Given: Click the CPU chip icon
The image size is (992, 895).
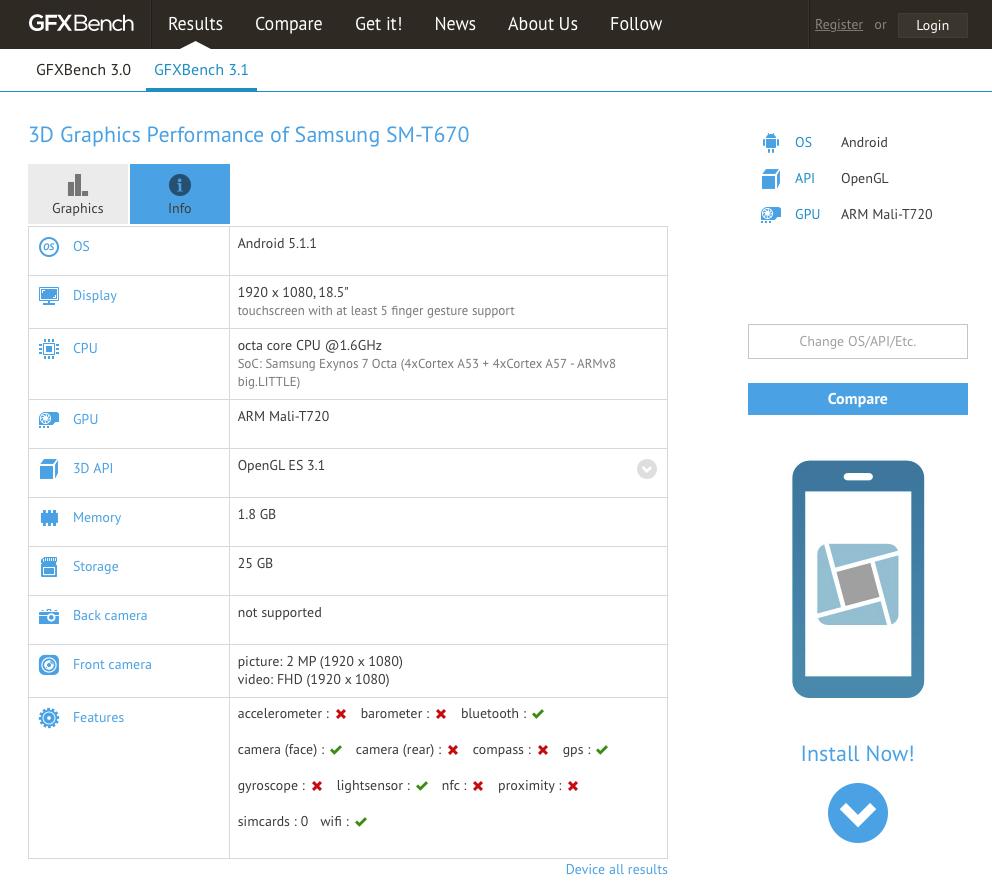Looking at the screenshot, I should click(x=48, y=349).
